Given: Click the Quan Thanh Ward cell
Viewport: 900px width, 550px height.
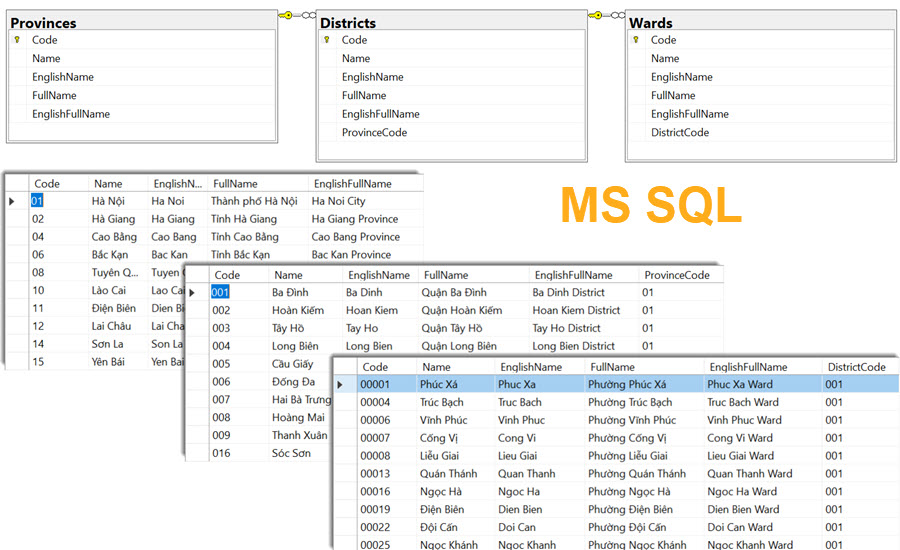Looking at the screenshot, I should (x=749, y=474).
